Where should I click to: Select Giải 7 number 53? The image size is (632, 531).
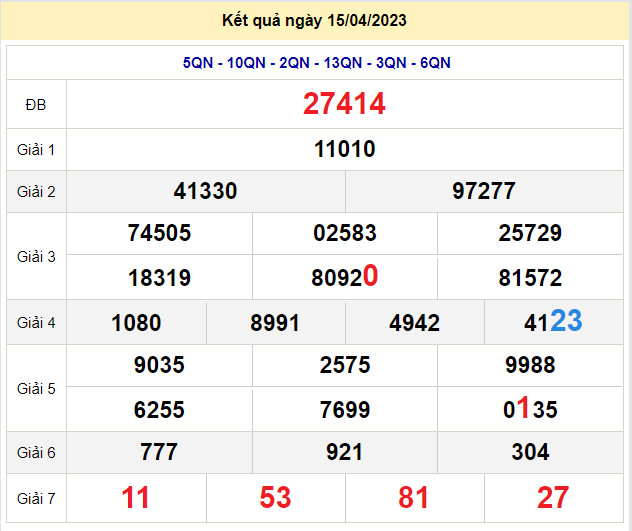275,498
